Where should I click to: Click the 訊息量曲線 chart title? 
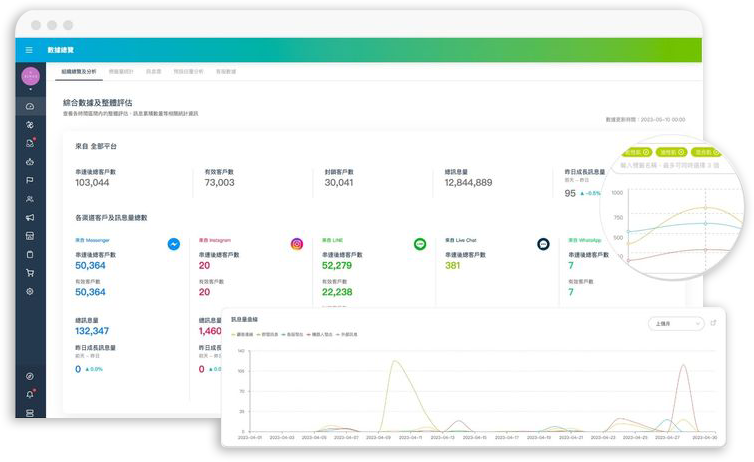[x=244, y=319]
